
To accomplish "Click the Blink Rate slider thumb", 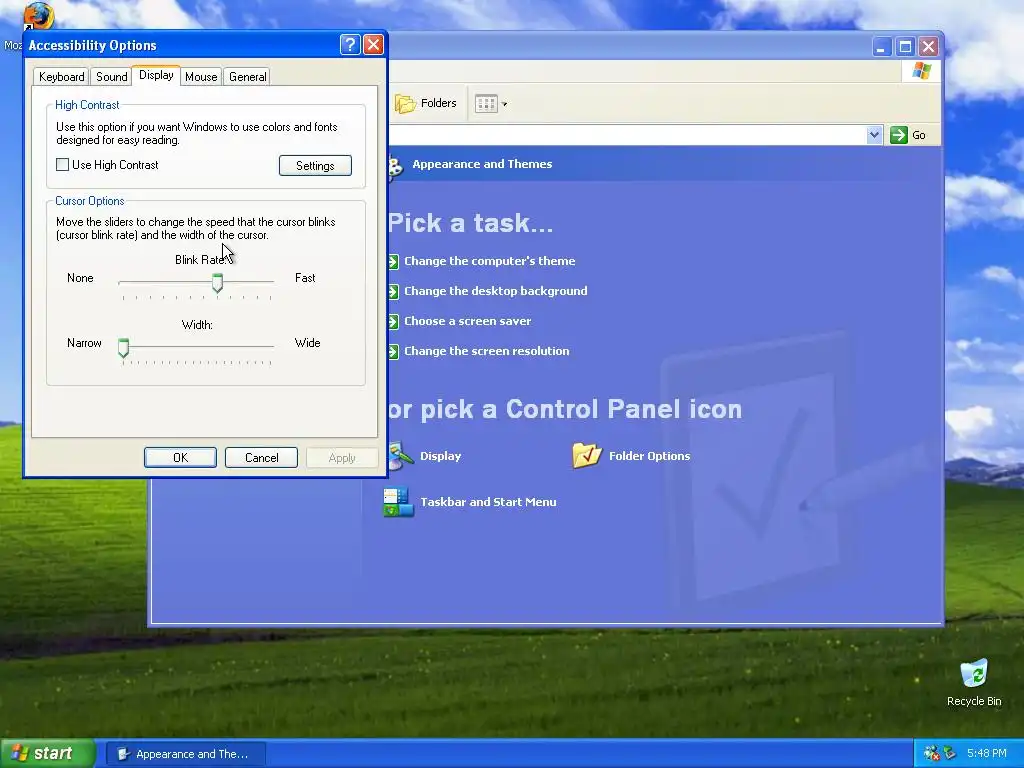I will coord(217,283).
